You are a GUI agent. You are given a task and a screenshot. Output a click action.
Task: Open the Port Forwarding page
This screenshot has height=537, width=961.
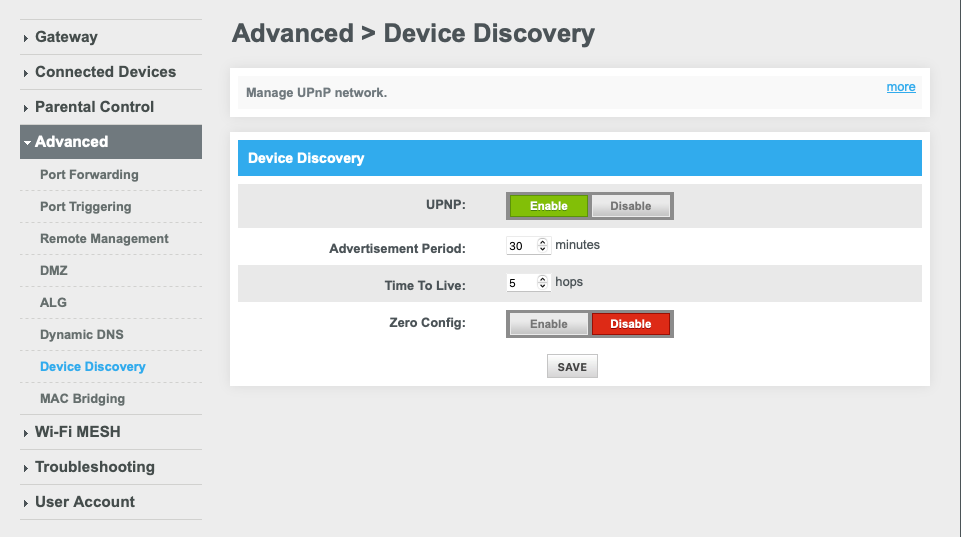tap(89, 175)
